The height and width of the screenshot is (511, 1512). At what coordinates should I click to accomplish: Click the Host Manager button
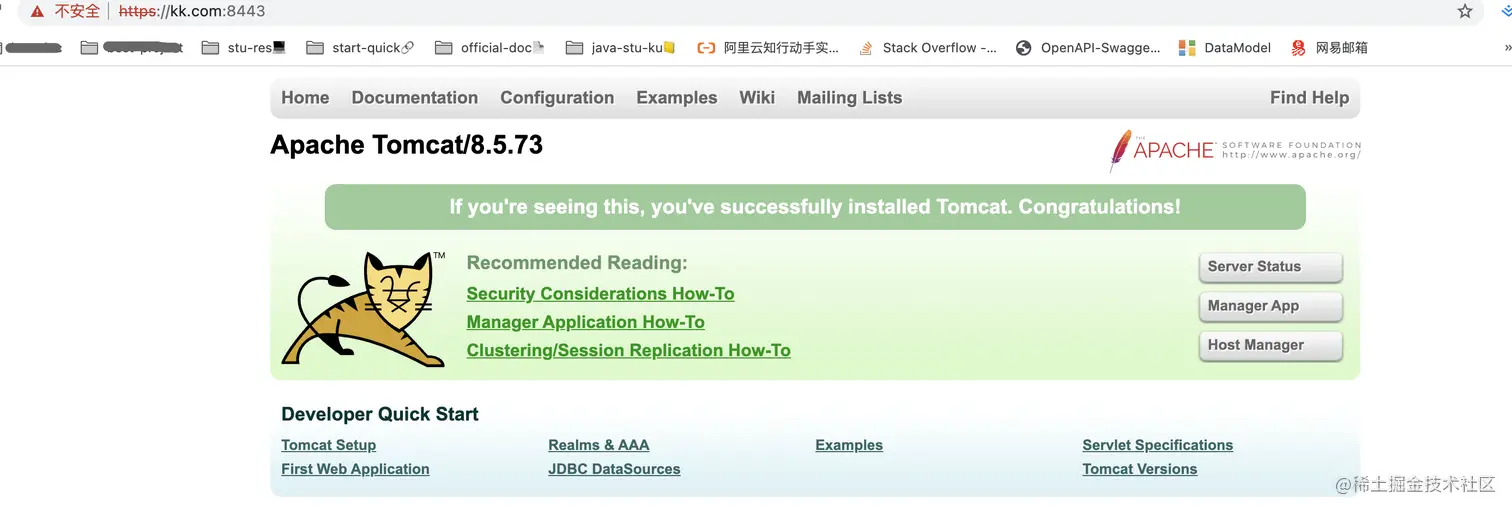click(x=1270, y=345)
